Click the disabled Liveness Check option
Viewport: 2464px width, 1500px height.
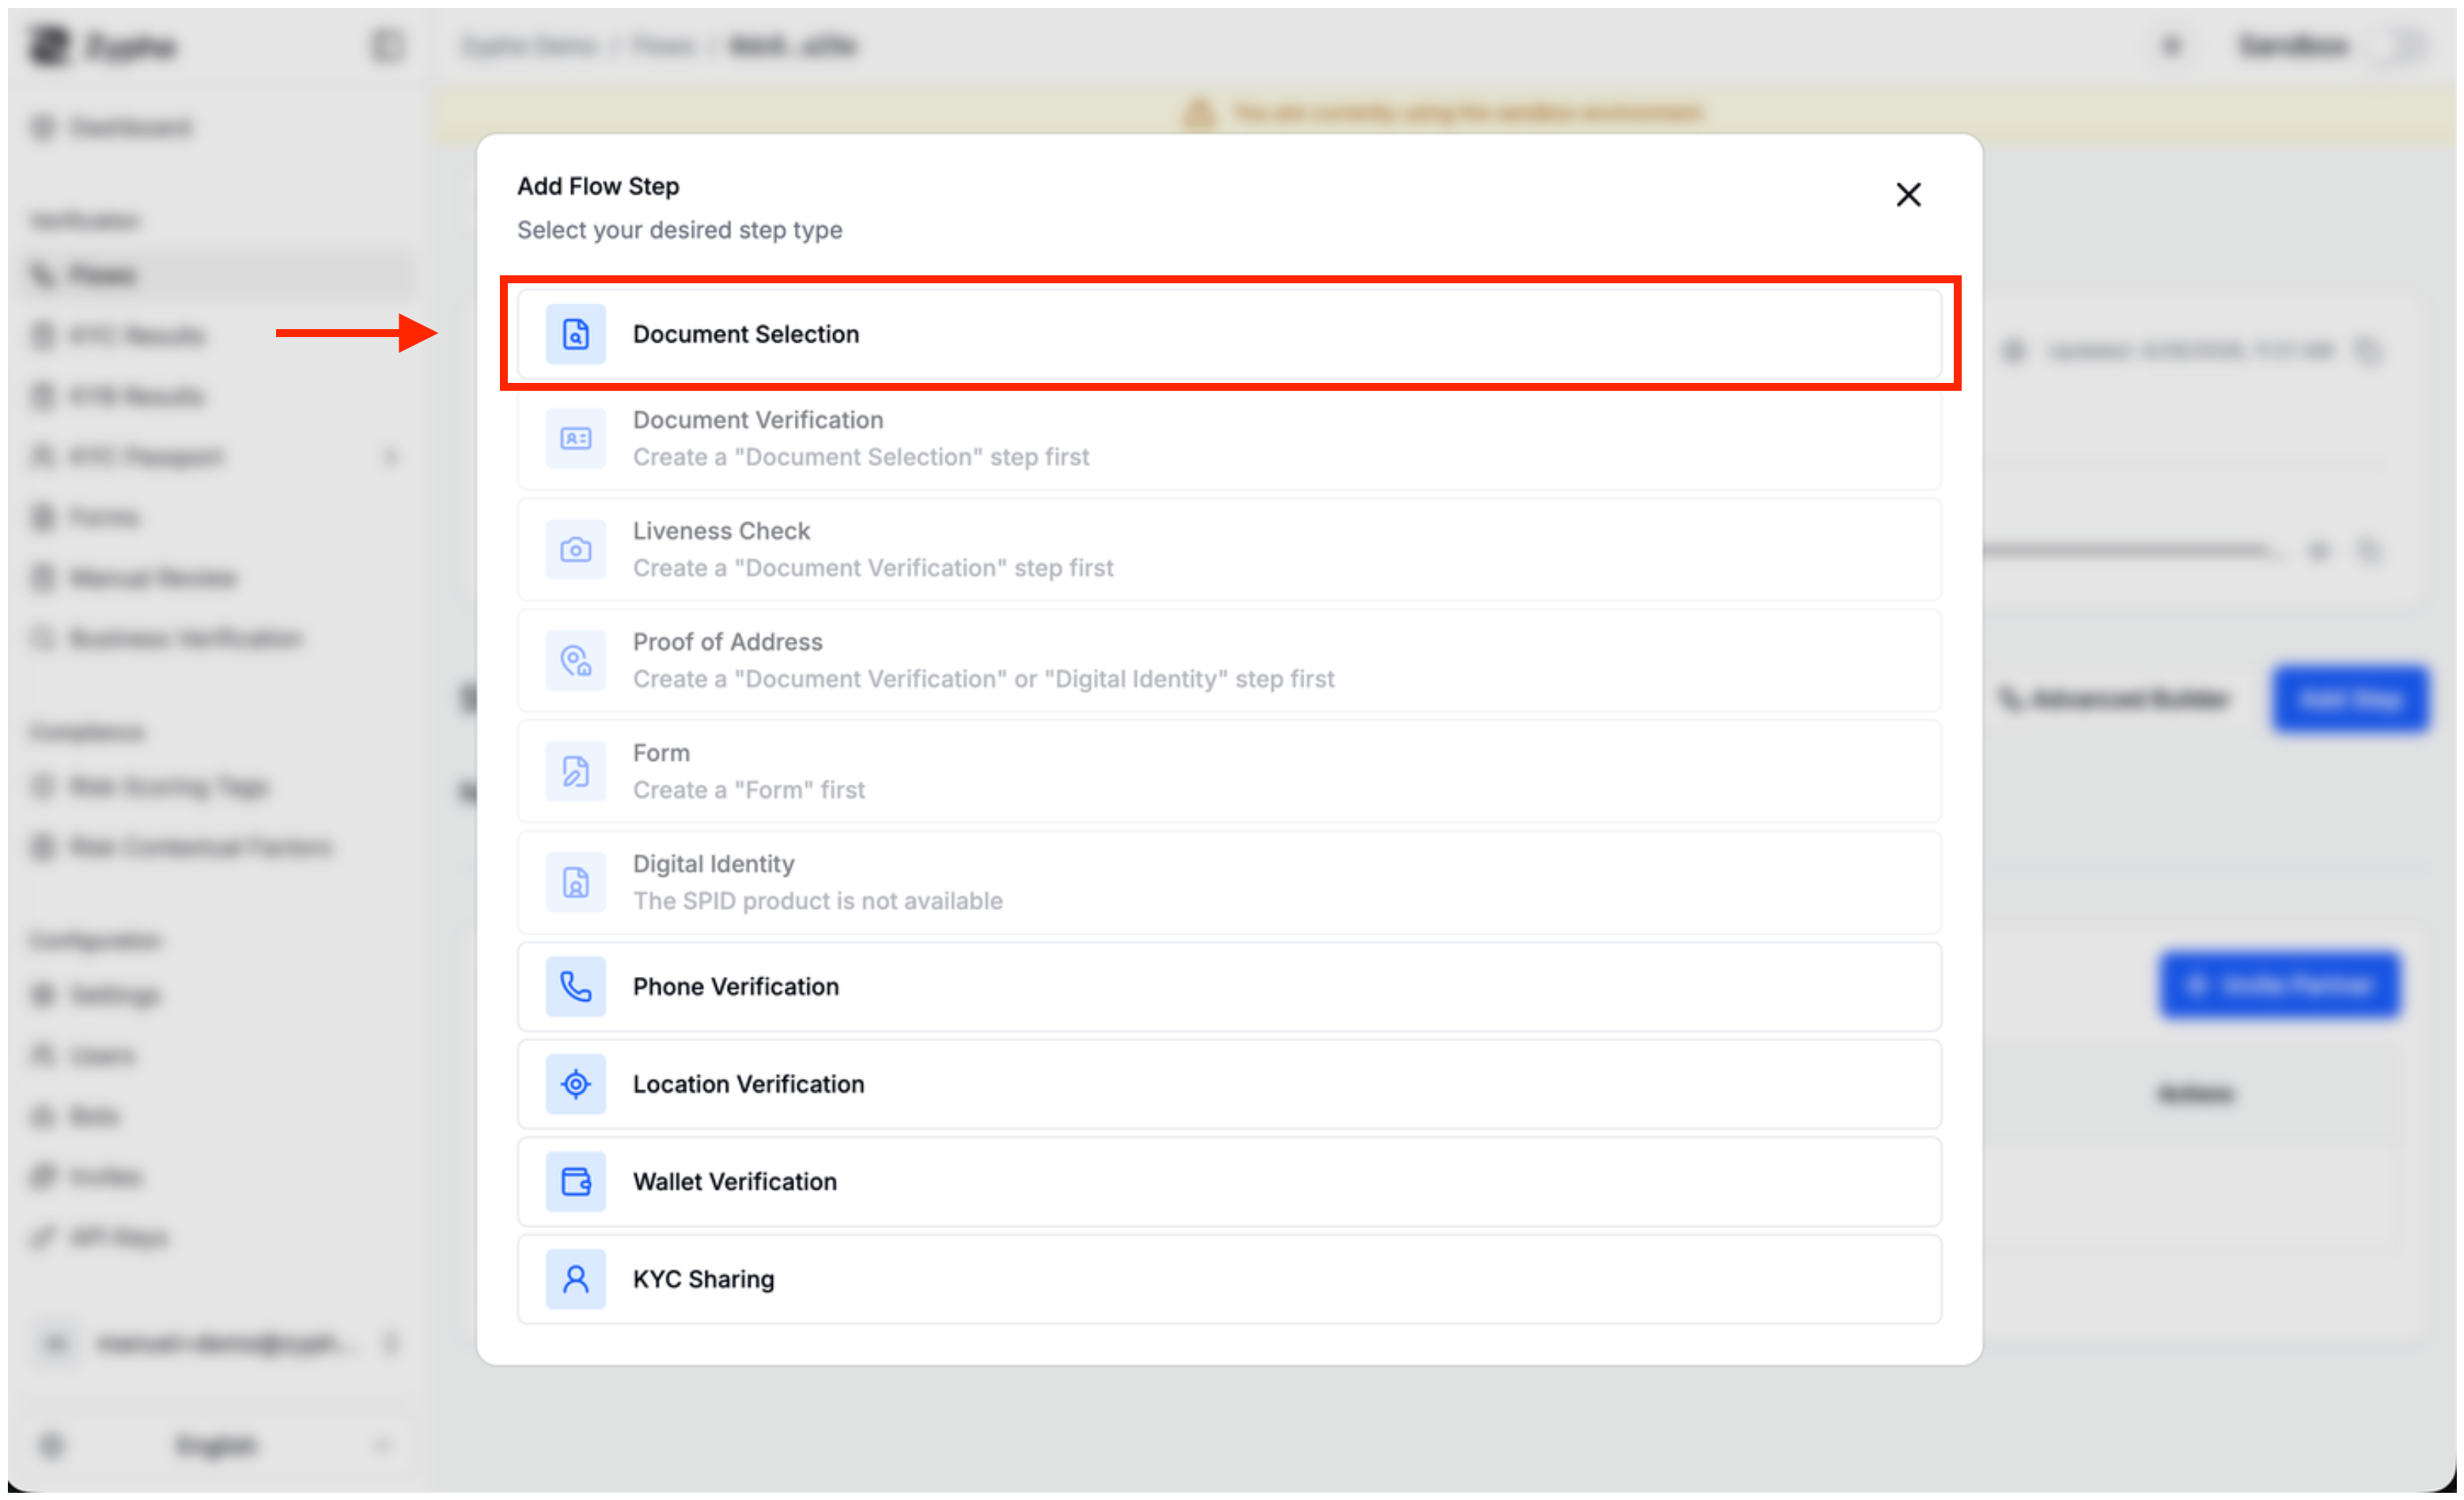tap(1229, 549)
